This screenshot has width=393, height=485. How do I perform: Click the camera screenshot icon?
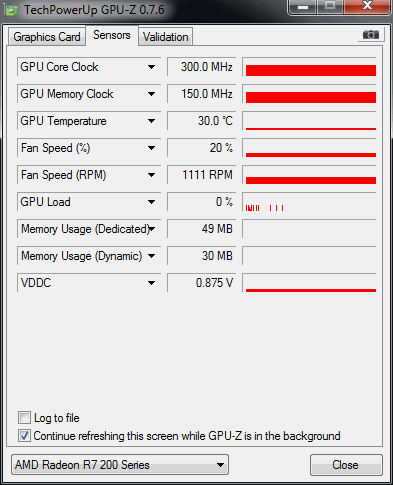[371, 35]
